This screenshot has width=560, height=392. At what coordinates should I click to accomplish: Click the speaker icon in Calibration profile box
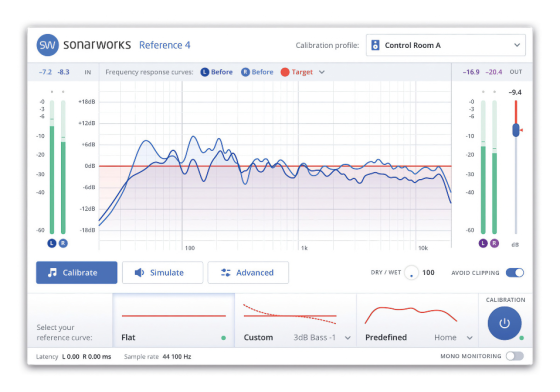click(x=375, y=45)
